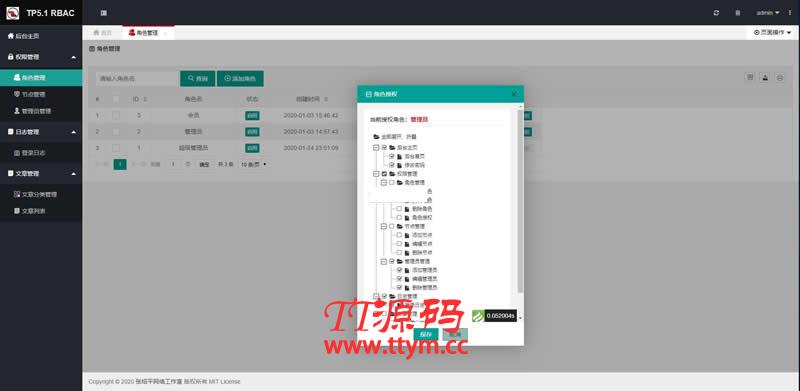800x391 pixels.
Task: Switch to the 首页 tab
Action: click(x=103, y=33)
